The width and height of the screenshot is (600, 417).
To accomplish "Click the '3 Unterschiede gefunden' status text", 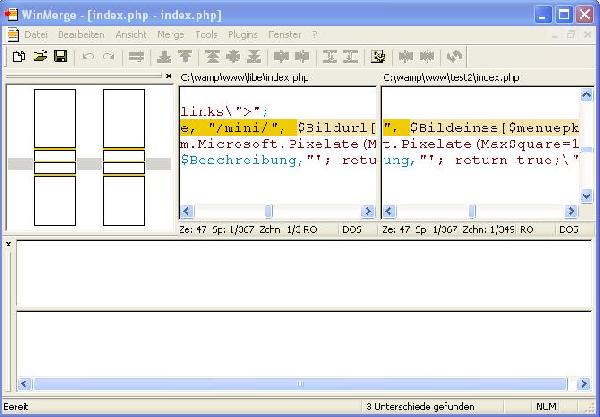I will click(x=420, y=406).
